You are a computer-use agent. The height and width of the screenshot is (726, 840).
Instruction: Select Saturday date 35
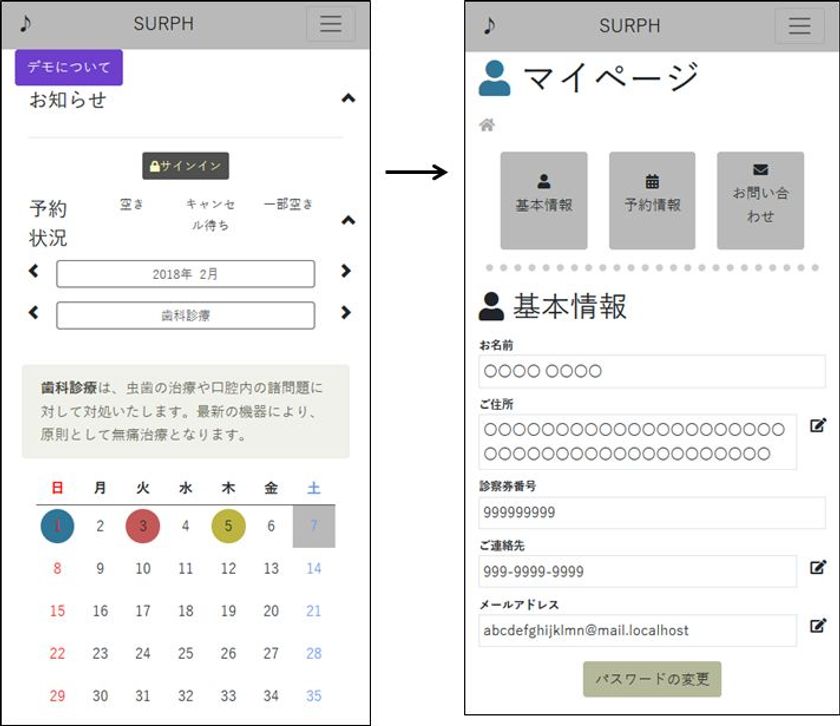click(314, 695)
